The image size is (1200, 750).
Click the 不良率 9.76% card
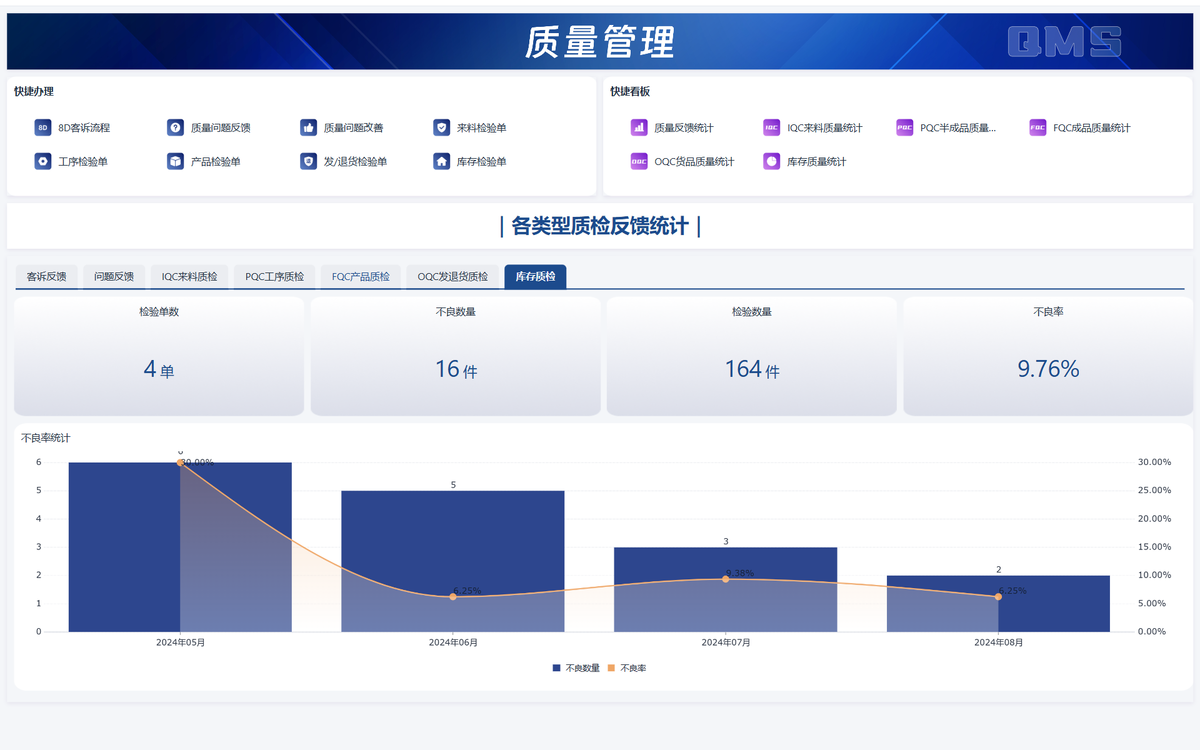point(1048,356)
